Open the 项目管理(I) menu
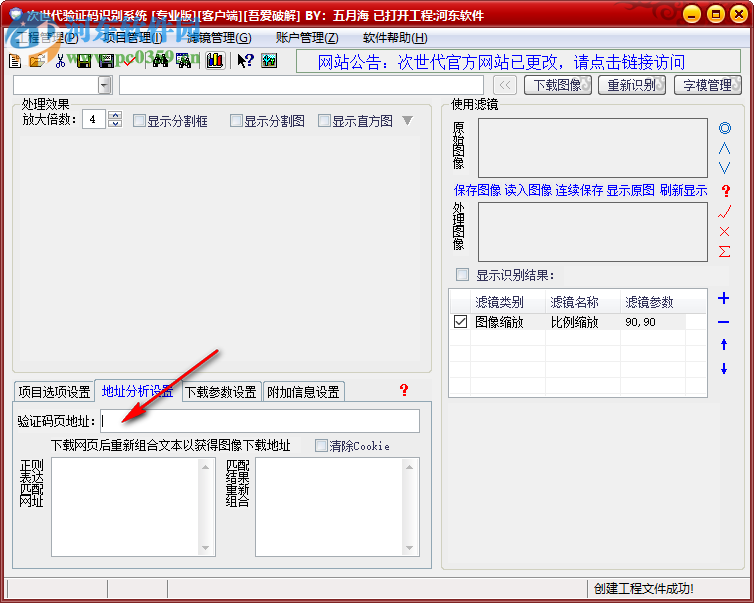The image size is (754, 603). [133, 38]
